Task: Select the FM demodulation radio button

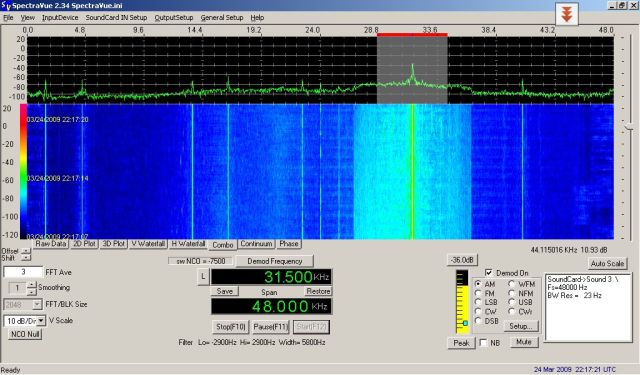Action: (478, 293)
